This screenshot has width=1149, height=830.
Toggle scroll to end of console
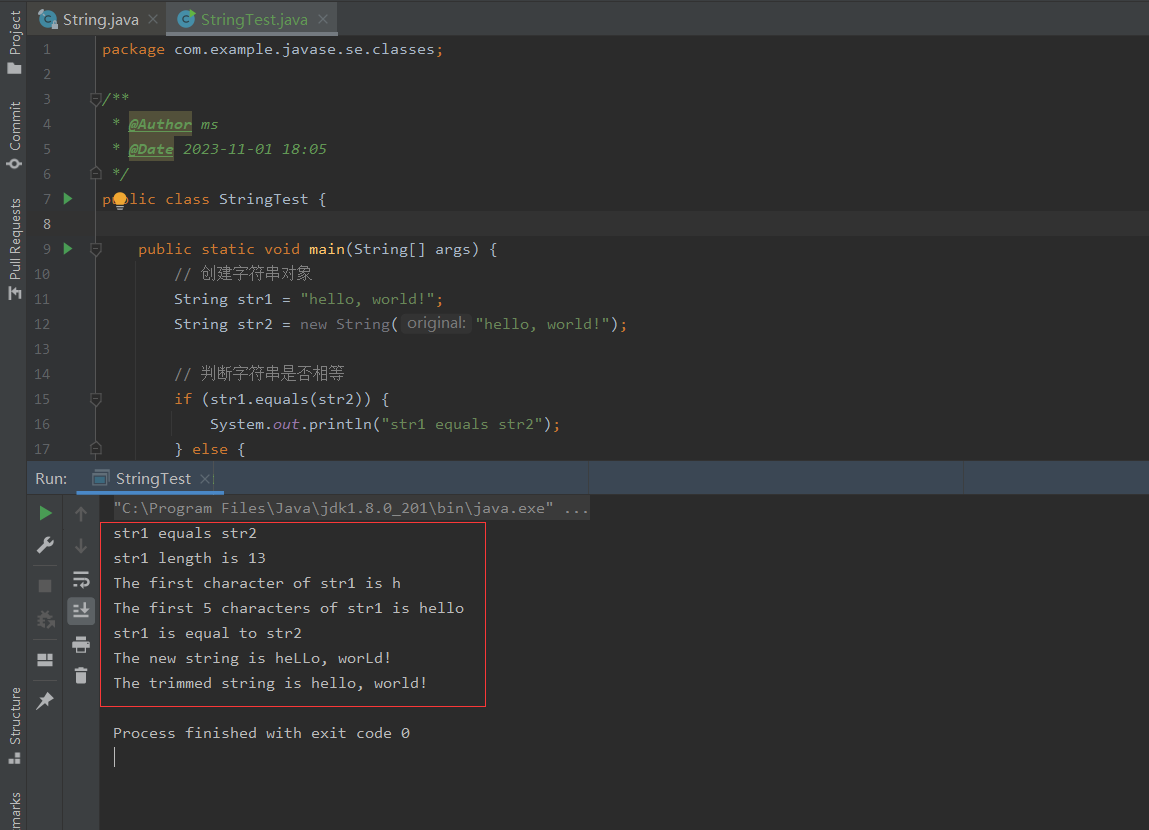pos(81,610)
